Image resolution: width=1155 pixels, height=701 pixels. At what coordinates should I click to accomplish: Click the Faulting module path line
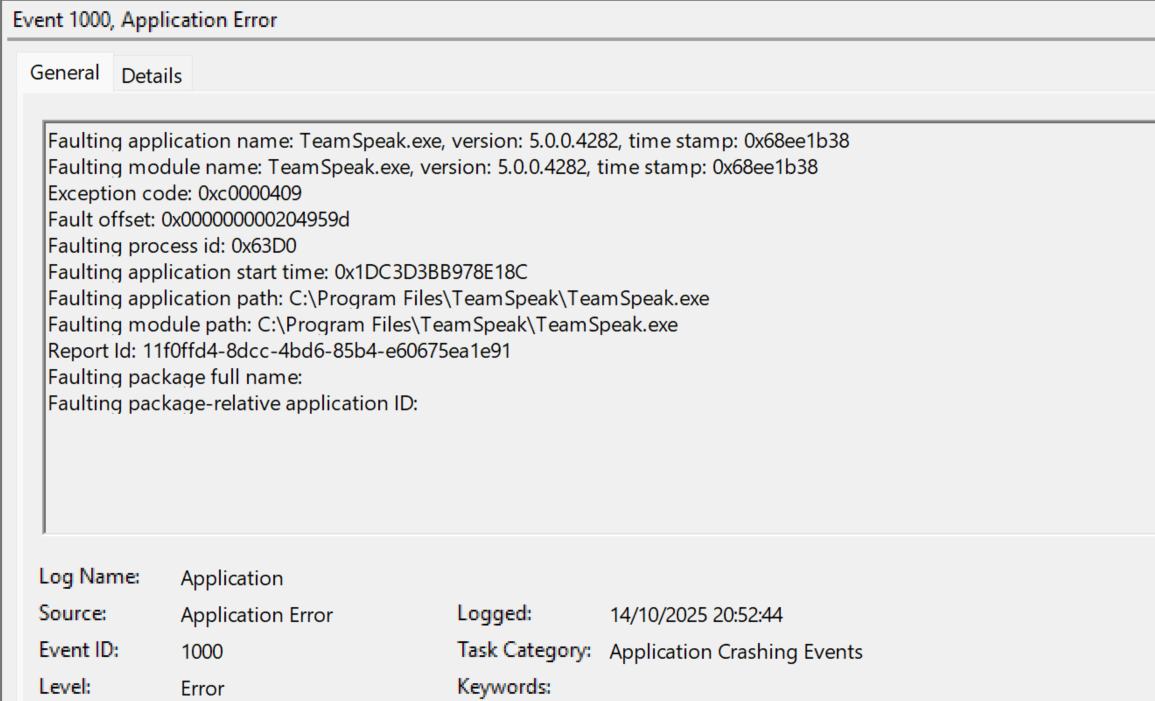pyautogui.click(x=362, y=324)
